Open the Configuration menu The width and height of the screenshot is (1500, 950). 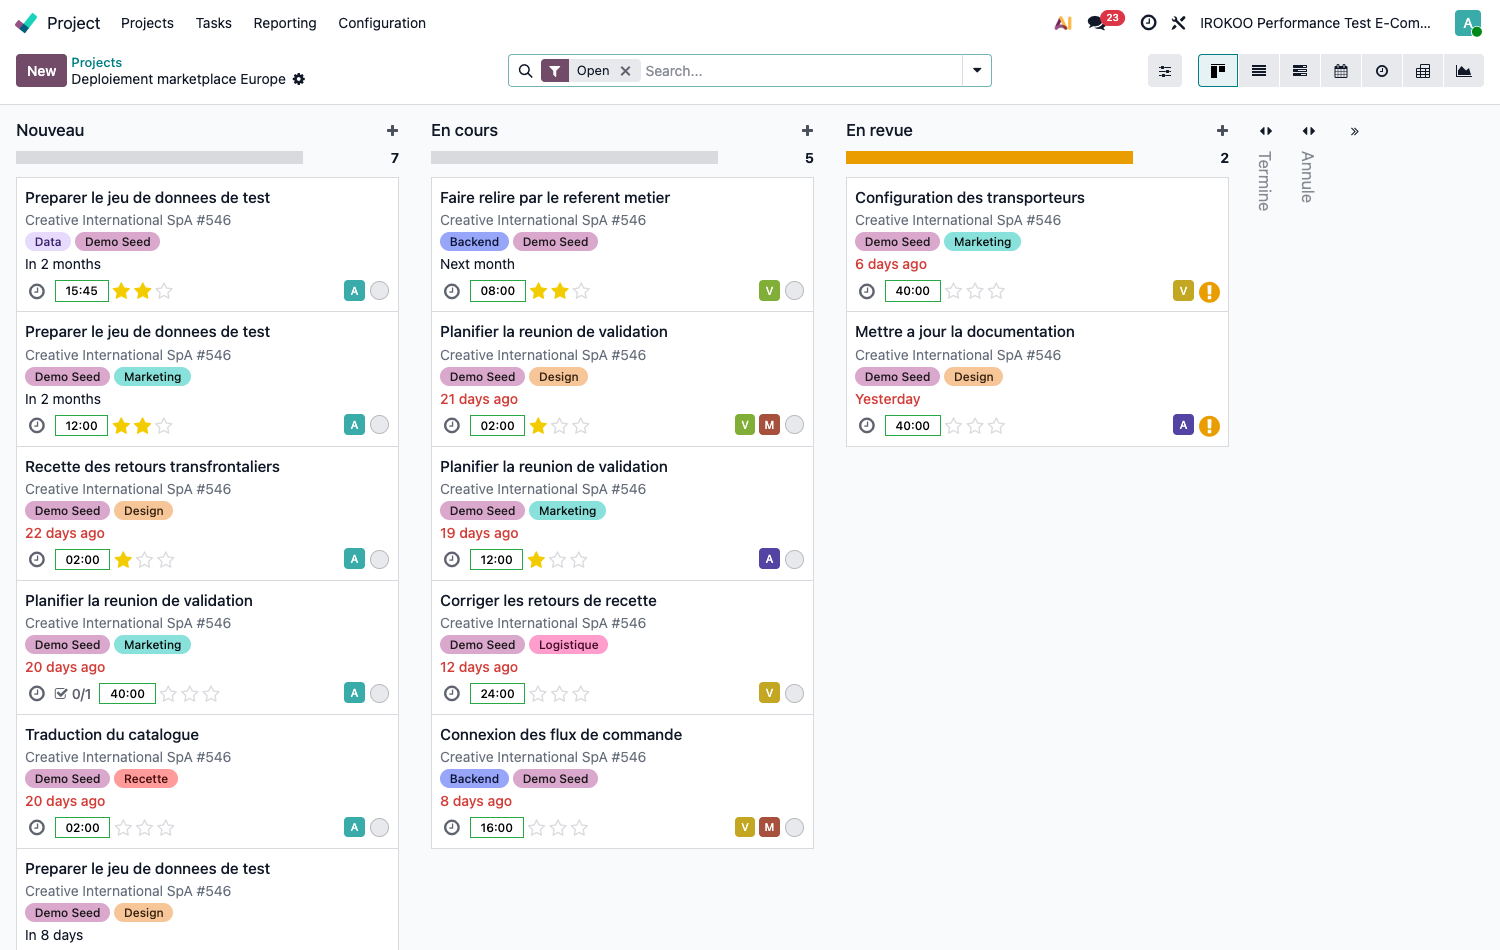click(x=382, y=23)
